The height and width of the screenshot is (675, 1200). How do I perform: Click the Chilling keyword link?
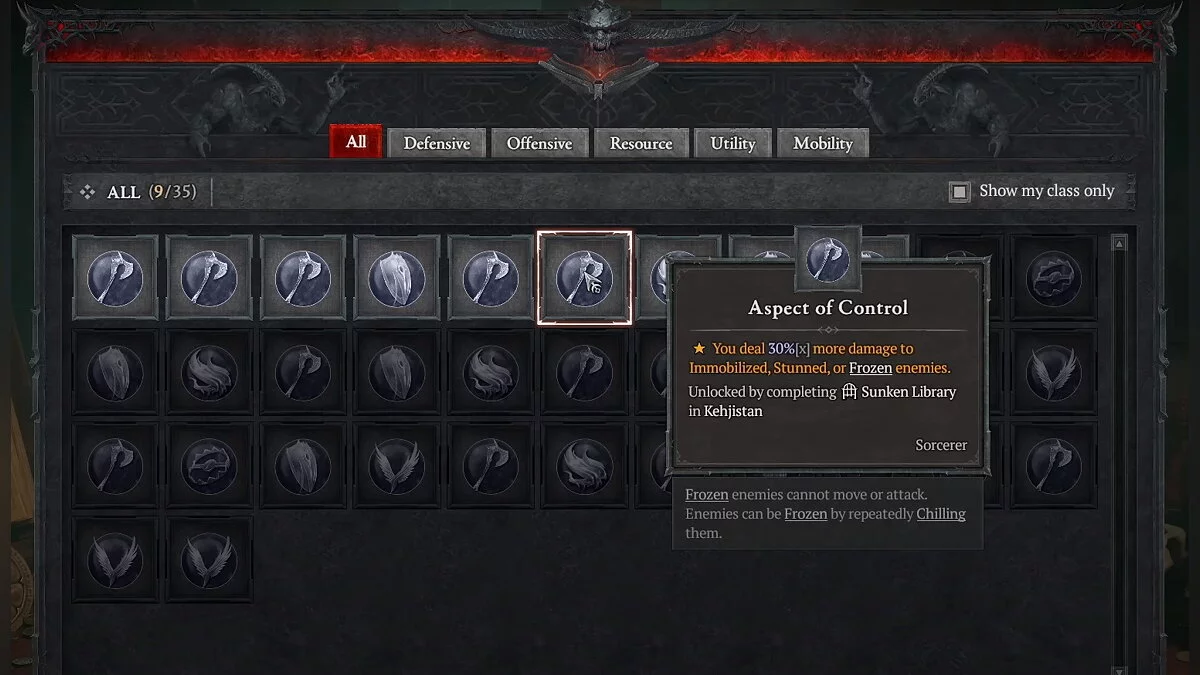(x=941, y=514)
